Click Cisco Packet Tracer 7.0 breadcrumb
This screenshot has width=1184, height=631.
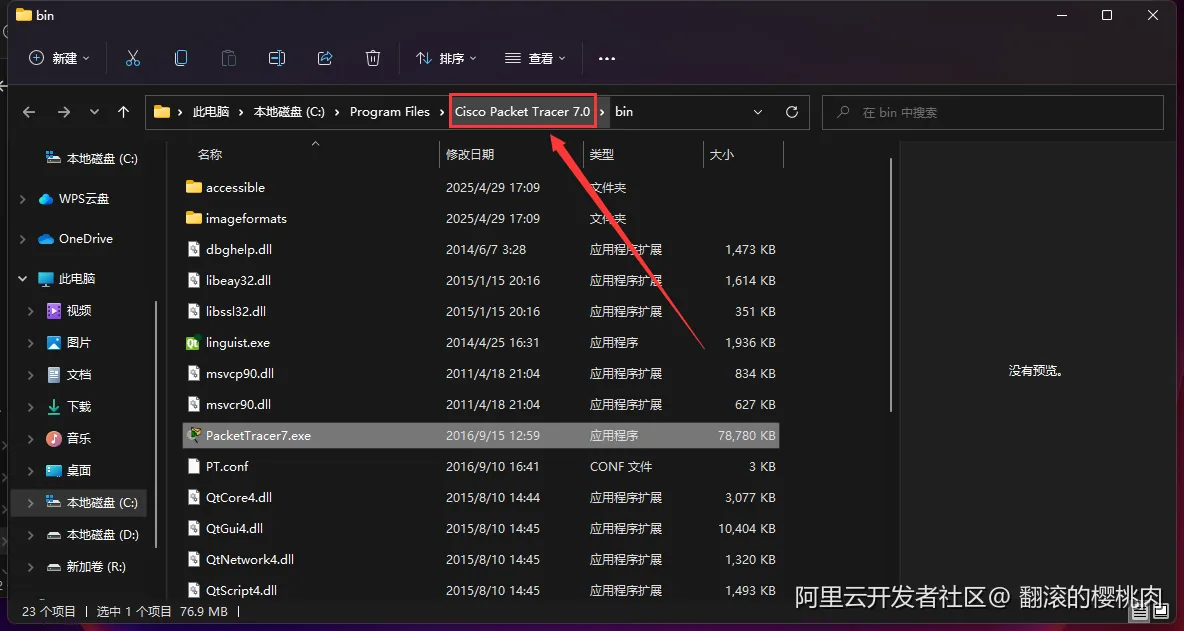click(x=523, y=112)
